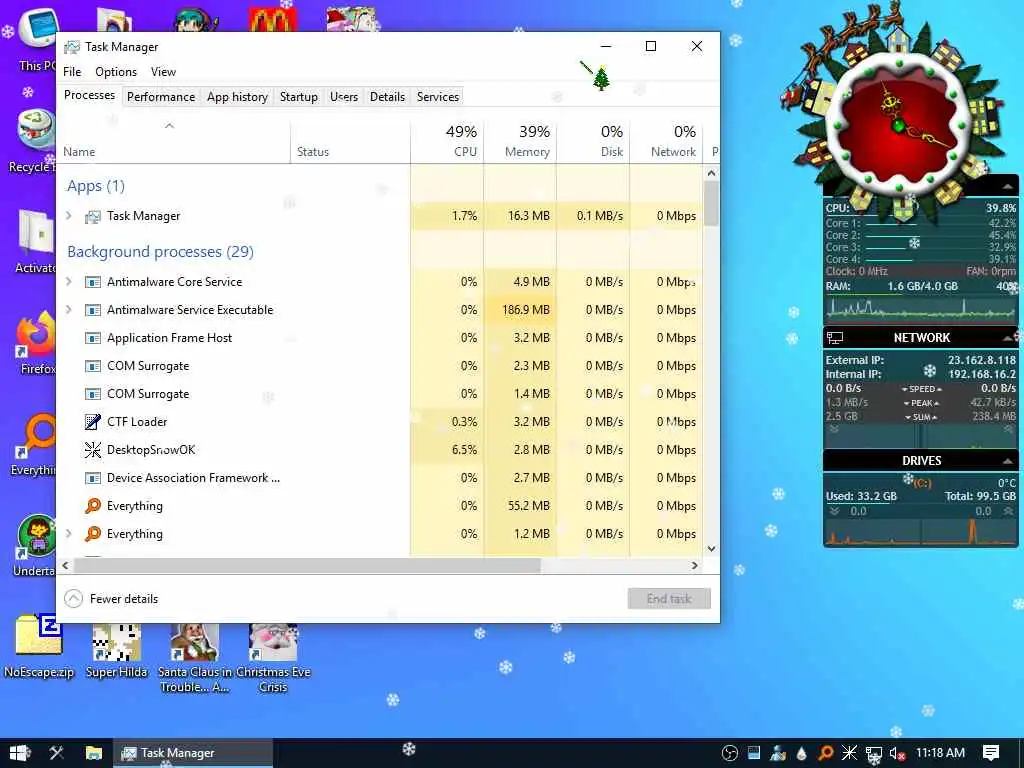Open the File menu

click(x=72, y=72)
